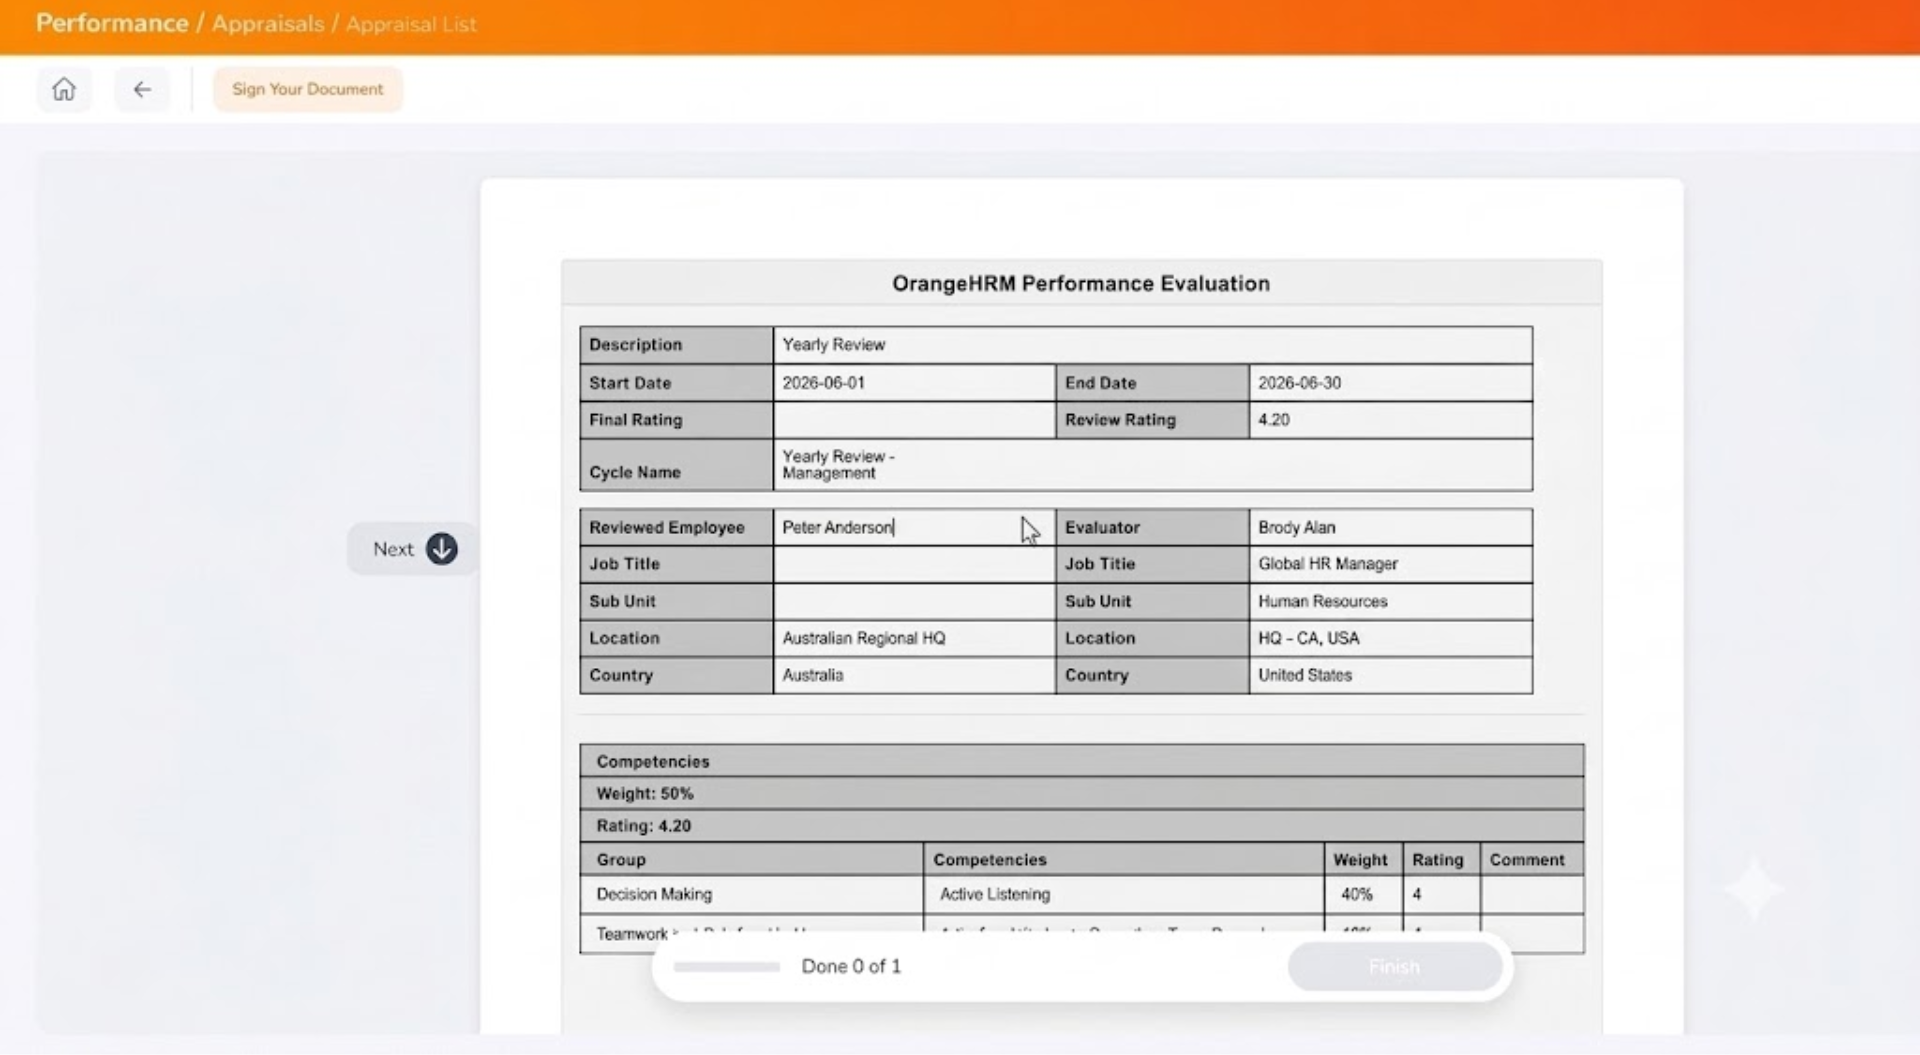Viewport: 1920px width, 1055px height.
Task: Open Sign Your Document button
Action: pyautogui.click(x=307, y=89)
